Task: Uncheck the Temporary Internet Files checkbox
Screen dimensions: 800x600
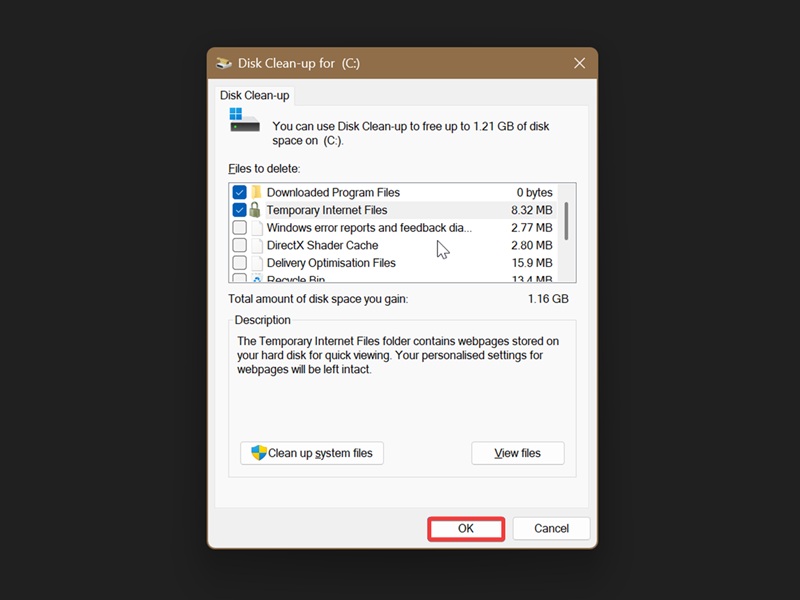Action: (x=239, y=210)
